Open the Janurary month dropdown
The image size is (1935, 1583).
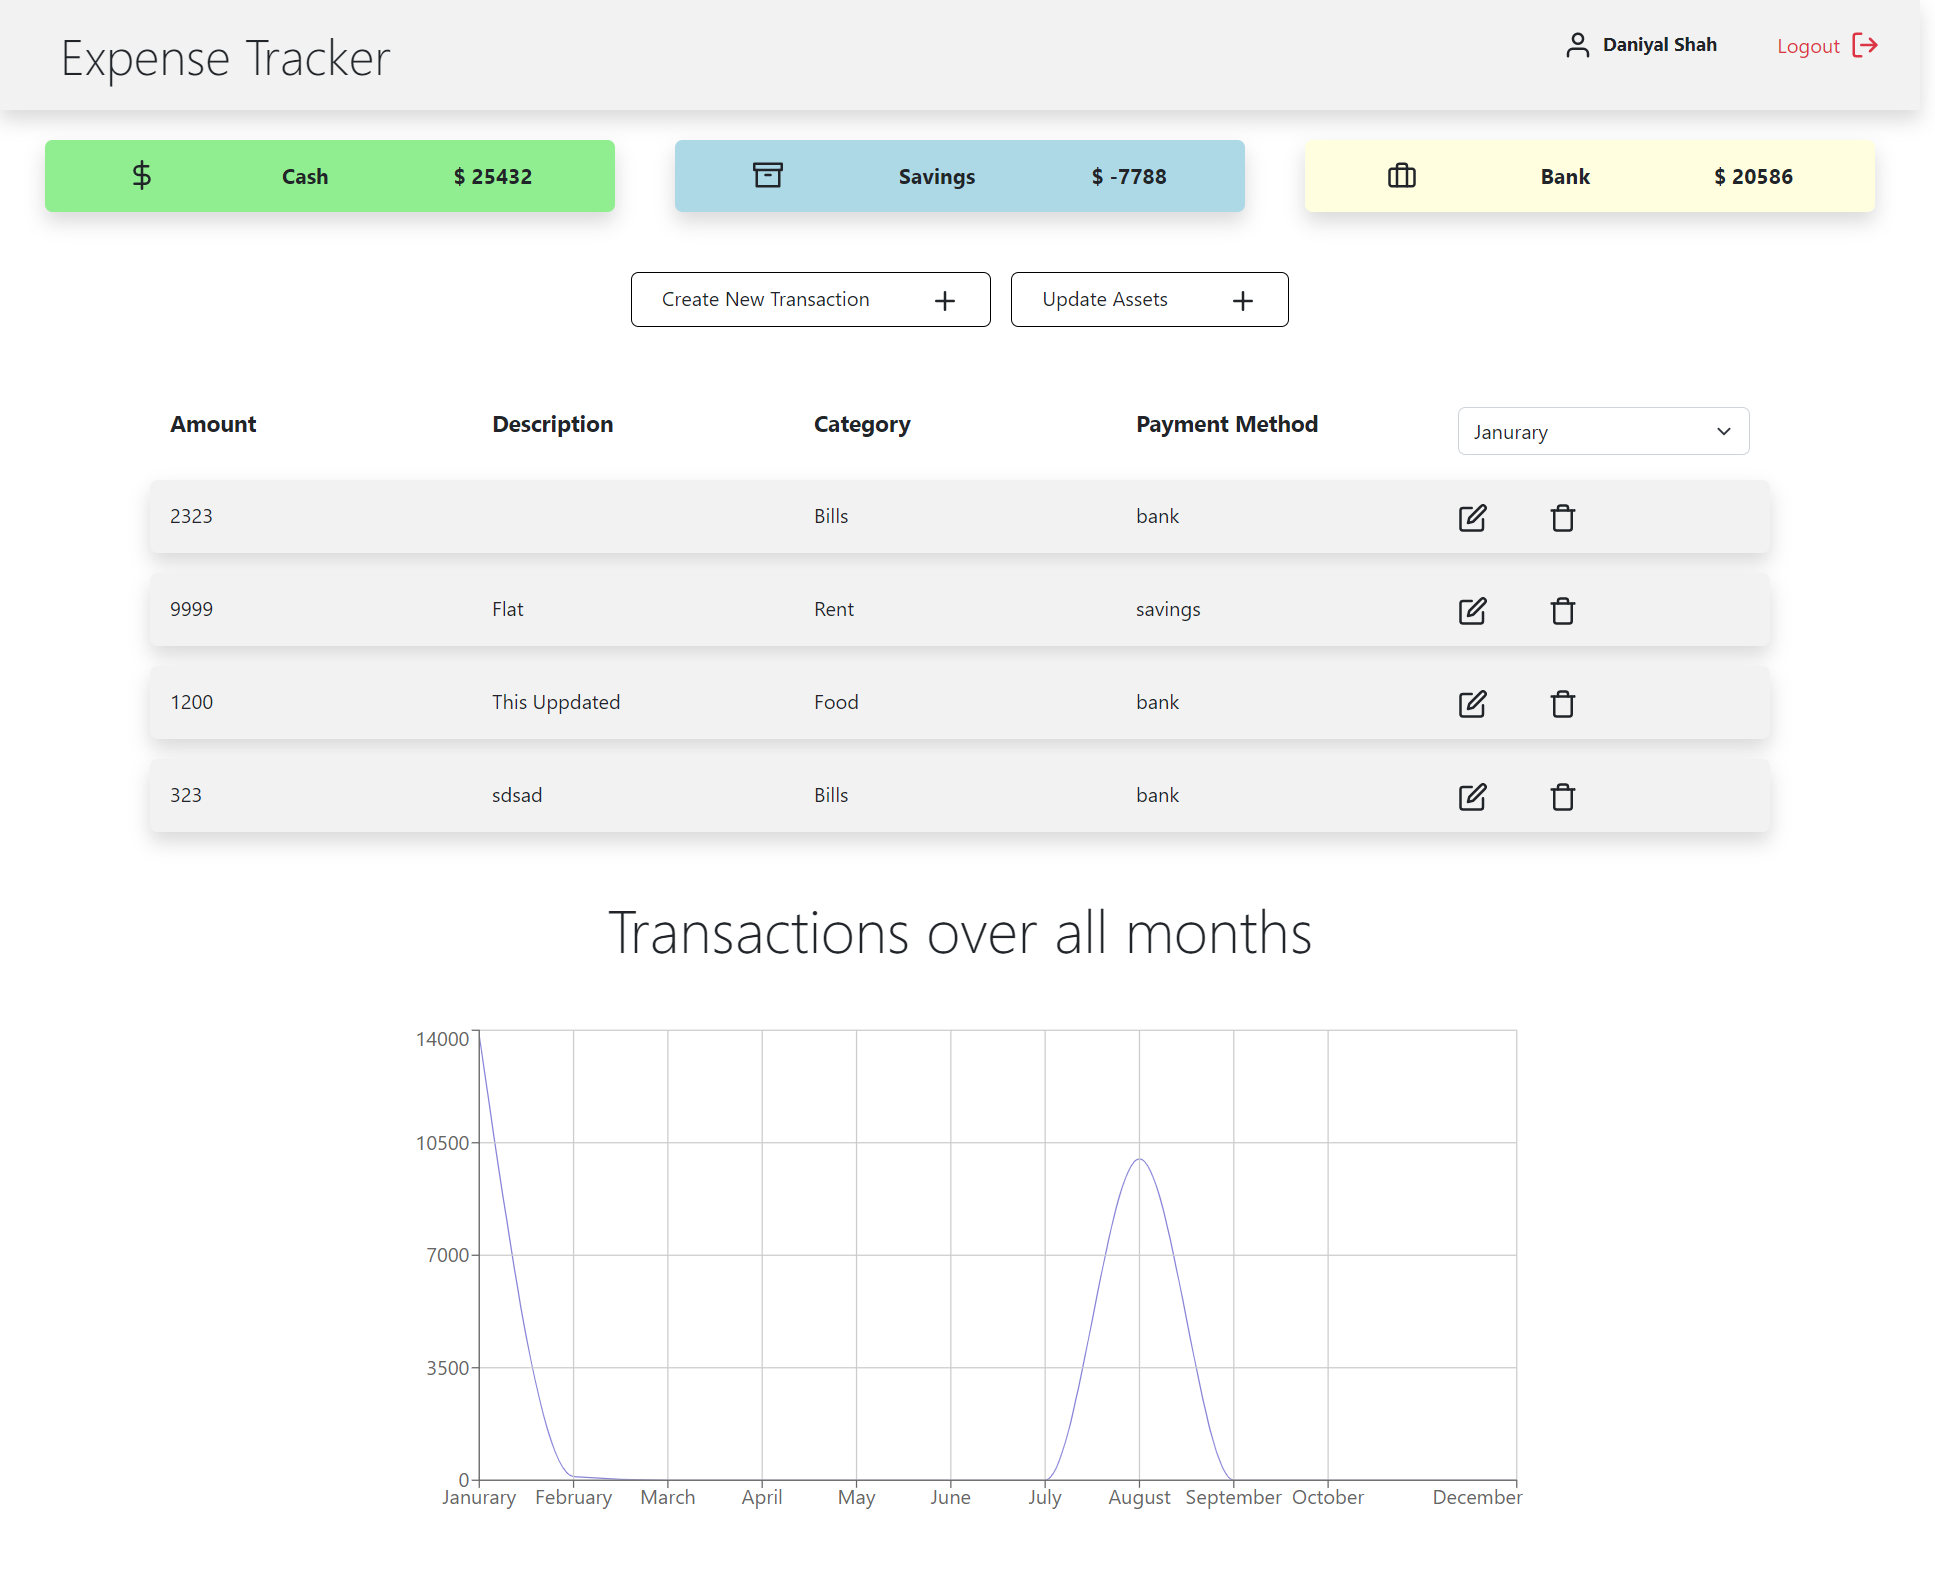1602,431
